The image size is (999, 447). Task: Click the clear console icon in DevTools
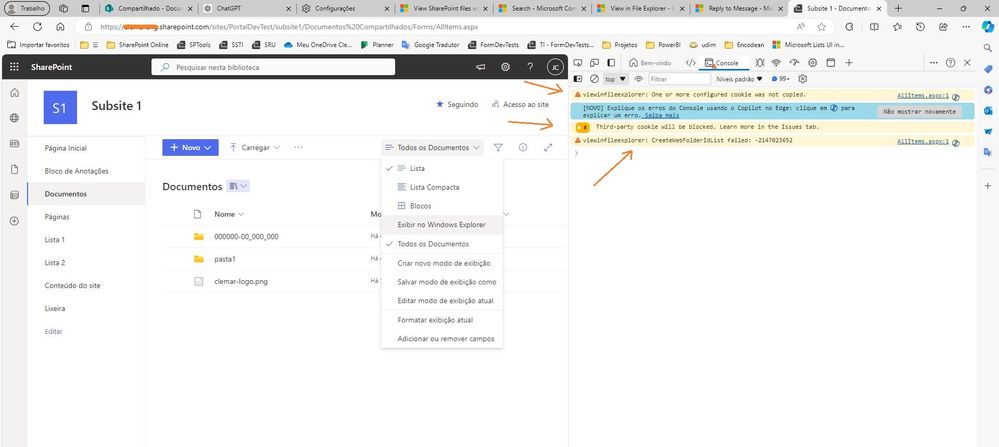[x=594, y=79]
